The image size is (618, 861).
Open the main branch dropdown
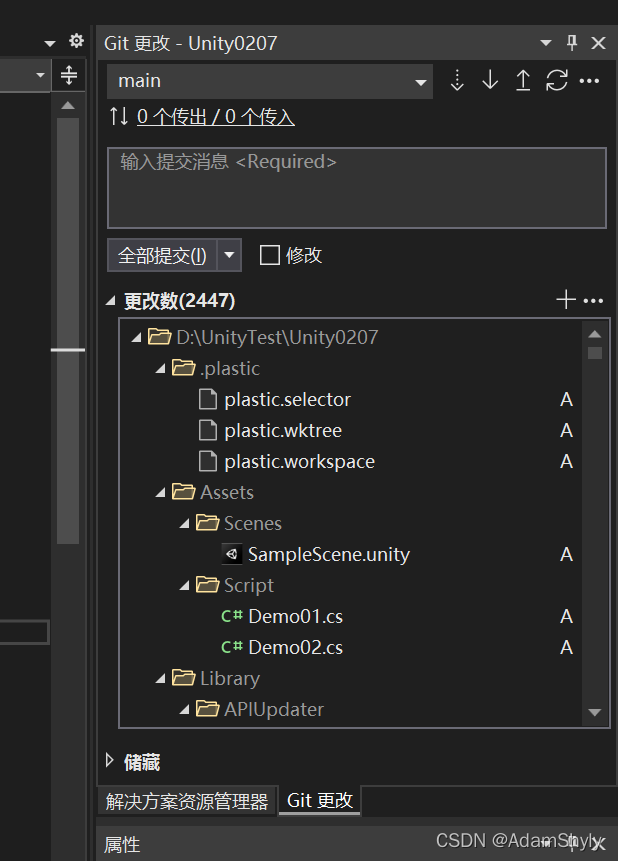click(x=421, y=81)
